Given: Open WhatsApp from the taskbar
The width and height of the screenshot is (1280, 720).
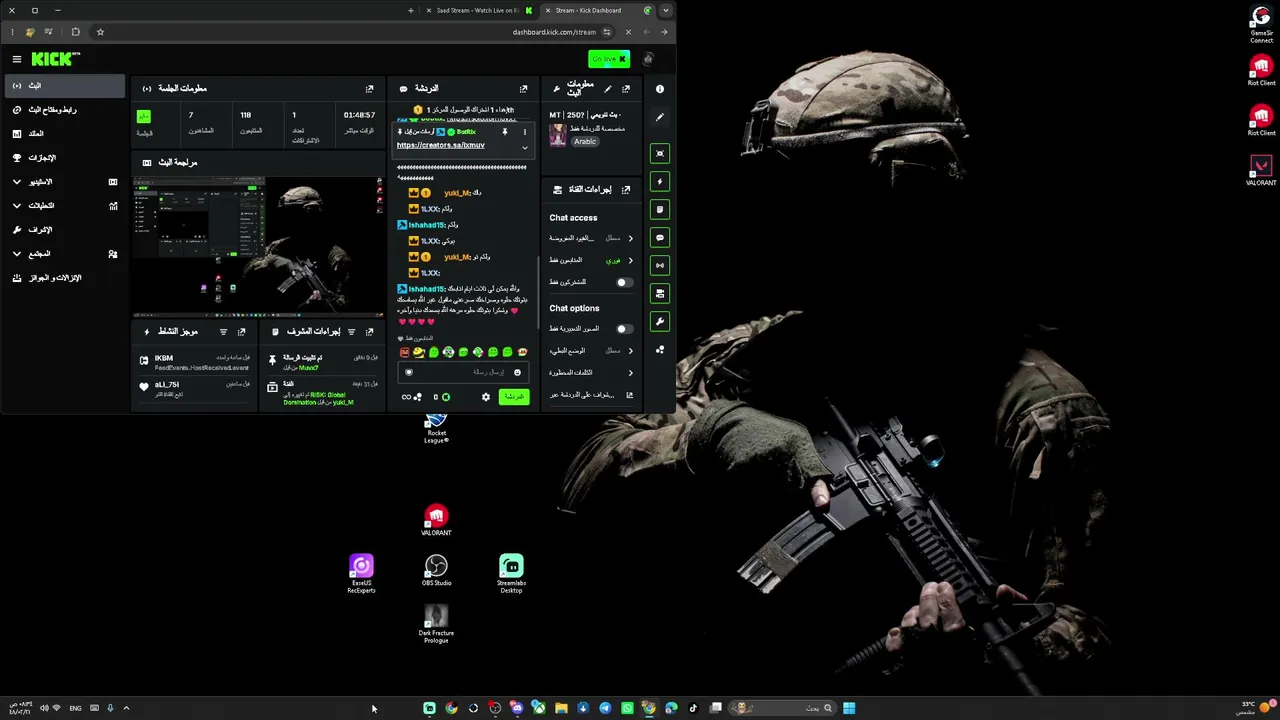Looking at the screenshot, I should coord(627,708).
